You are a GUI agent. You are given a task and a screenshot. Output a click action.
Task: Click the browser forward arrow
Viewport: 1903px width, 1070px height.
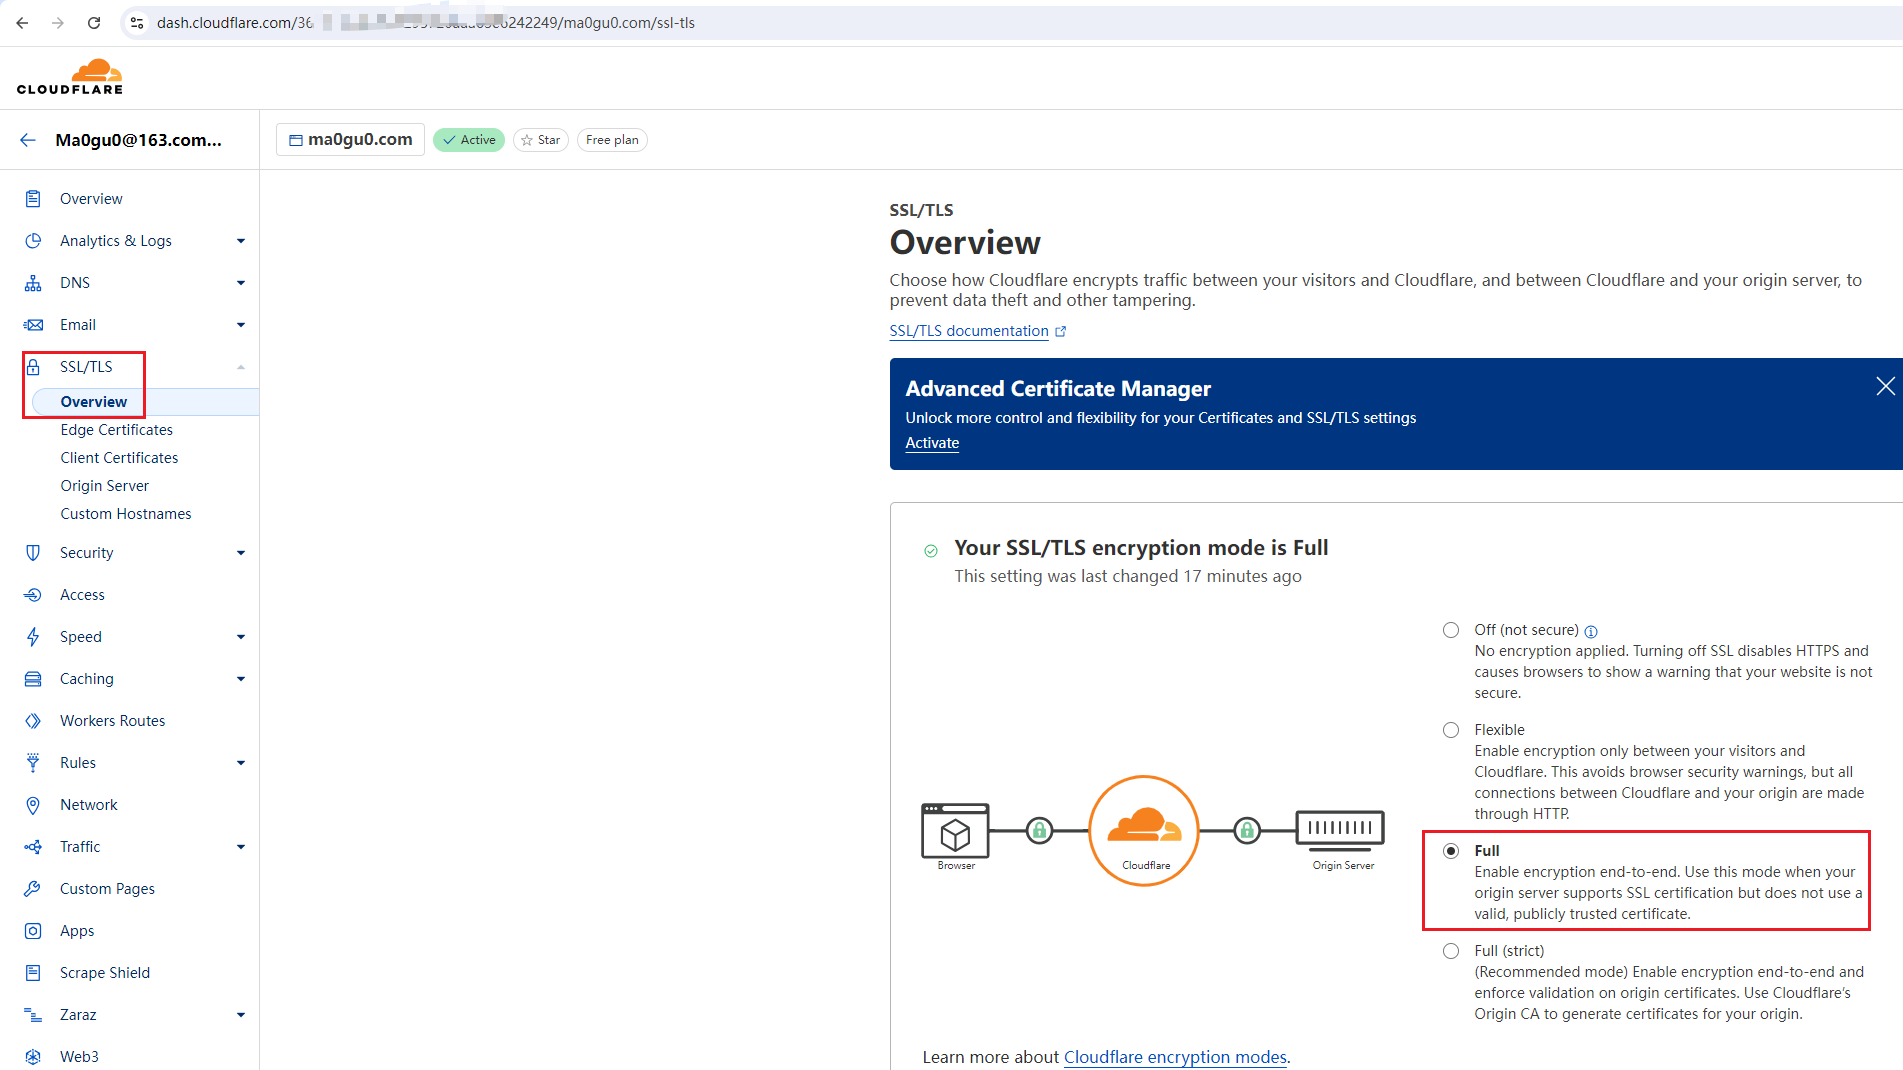click(58, 22)
